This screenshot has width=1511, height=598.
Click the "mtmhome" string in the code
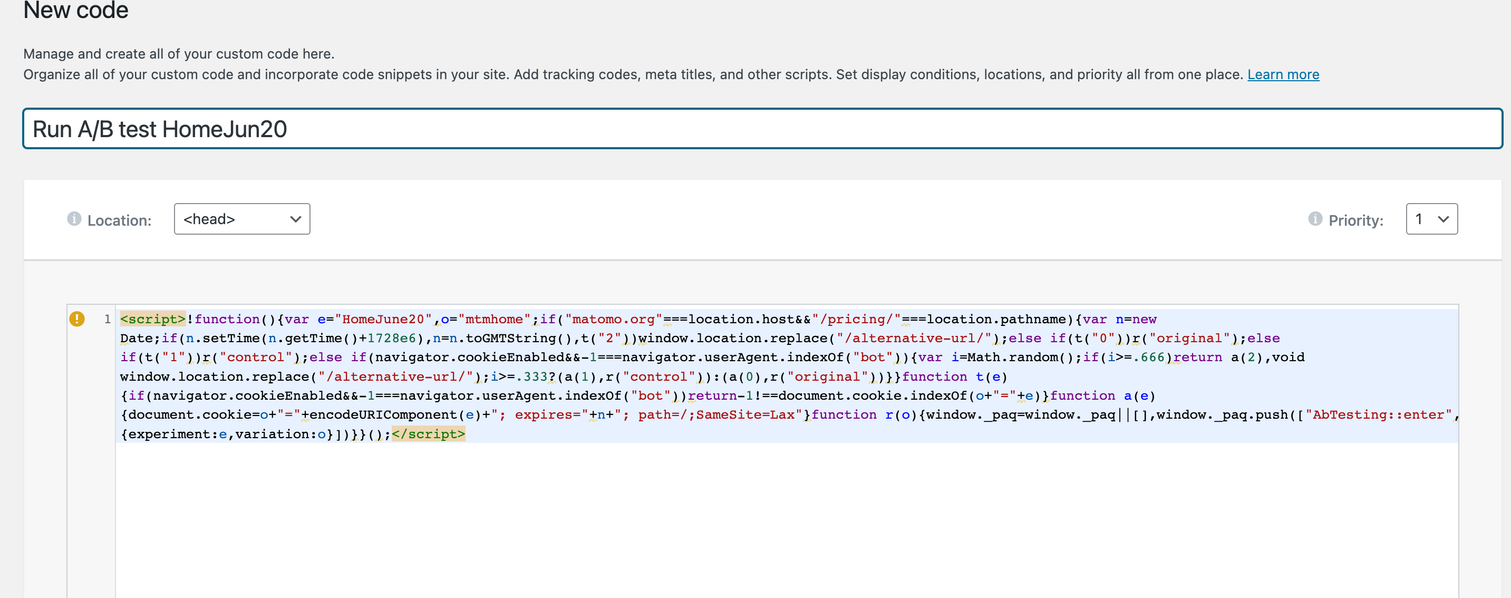point(492,320)
